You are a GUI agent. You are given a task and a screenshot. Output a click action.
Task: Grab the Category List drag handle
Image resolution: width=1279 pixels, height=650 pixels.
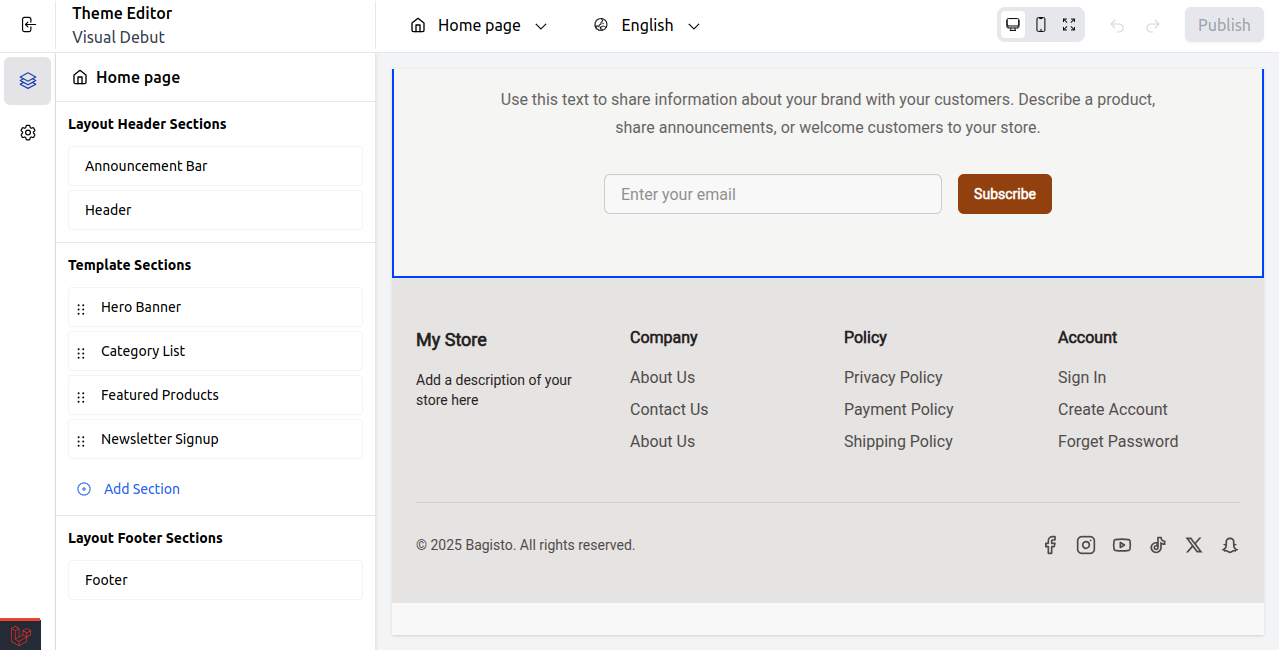[81, 353]
